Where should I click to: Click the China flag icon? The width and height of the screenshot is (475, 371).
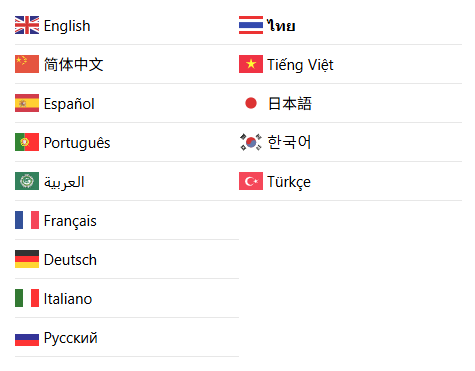pos(27,64)
